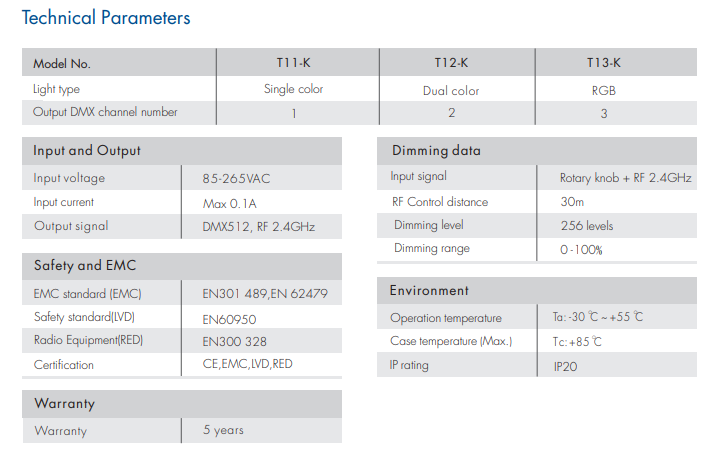Screen dimensions: 728x461
Task: Select the 5 years warranty value
Action: [223, 430]
